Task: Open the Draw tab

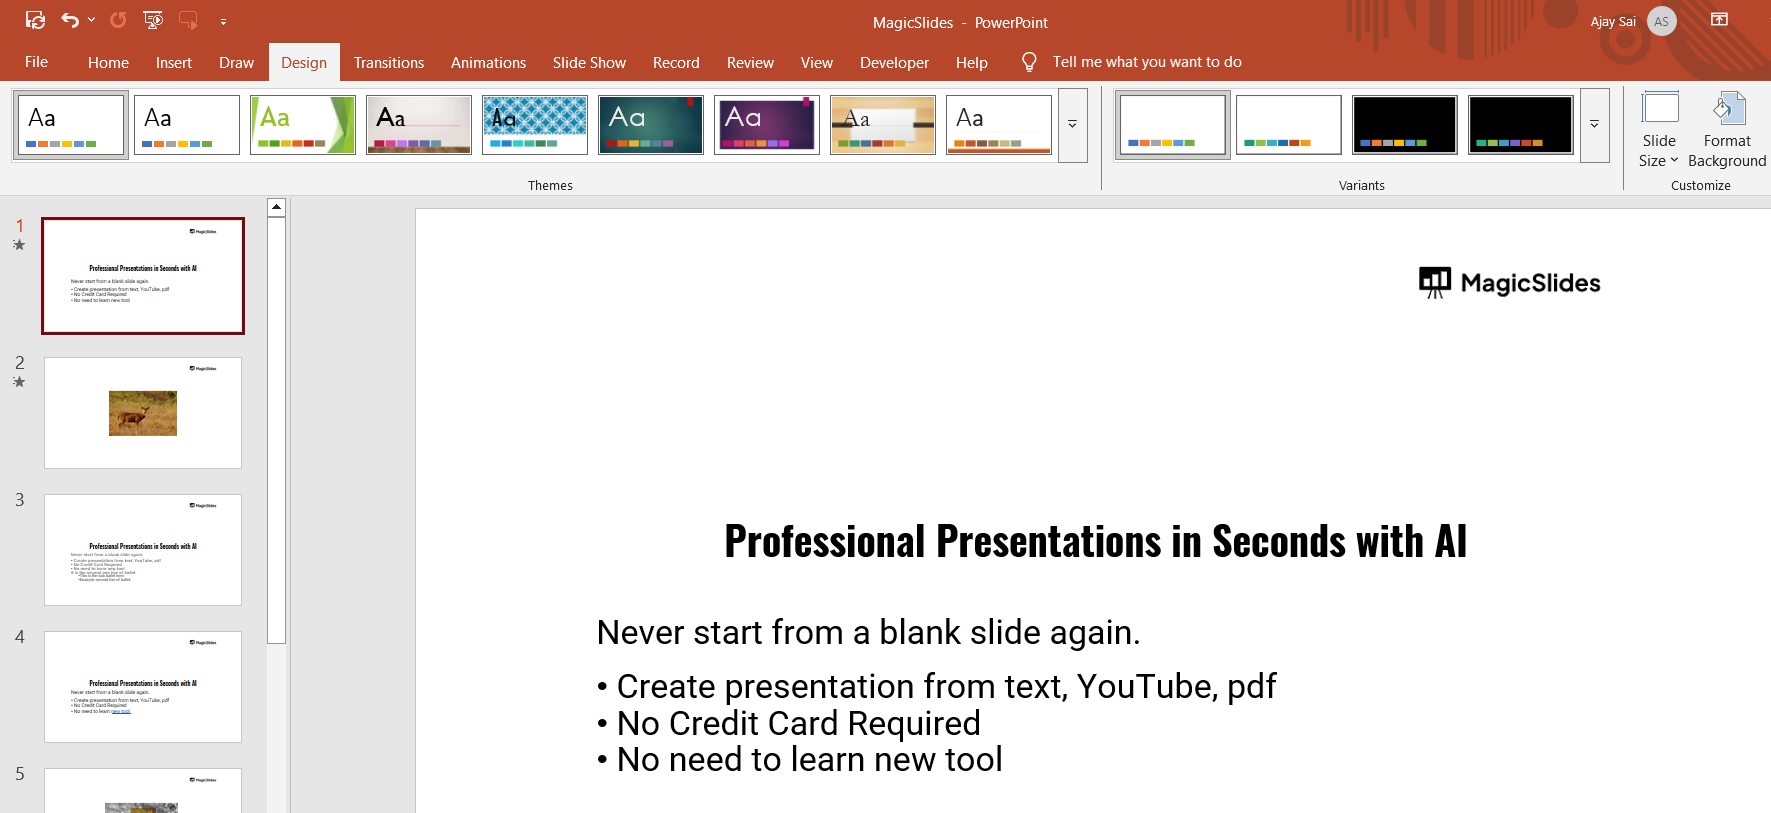Action: (237, 62)
